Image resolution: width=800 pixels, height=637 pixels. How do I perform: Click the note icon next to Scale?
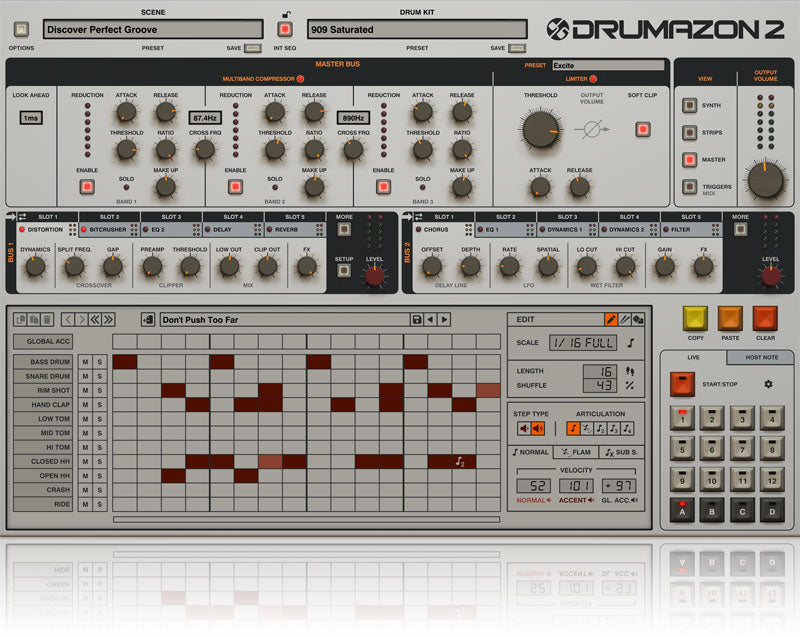click(x=631, y=343)
